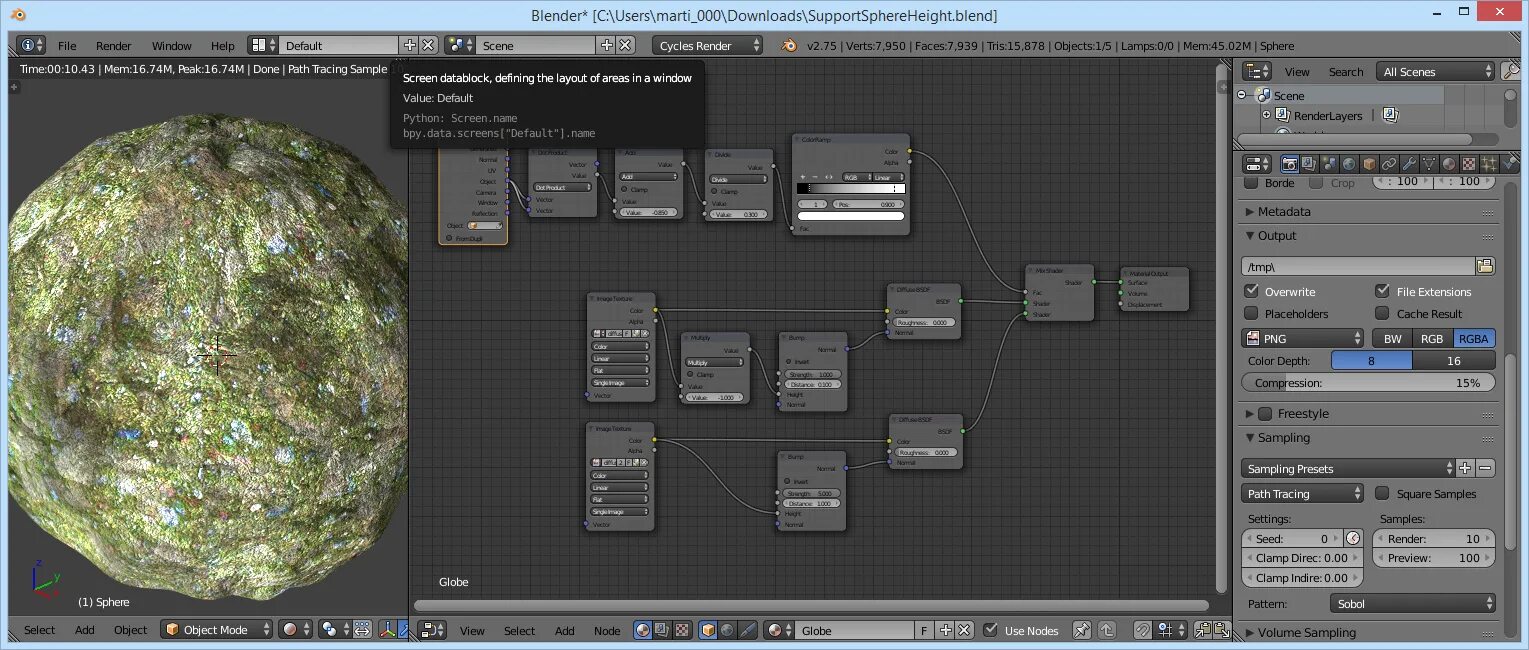Toggle the Overwrite checkbox
Viewport: 1529px width, 650px height.
tap(1251, 291)
